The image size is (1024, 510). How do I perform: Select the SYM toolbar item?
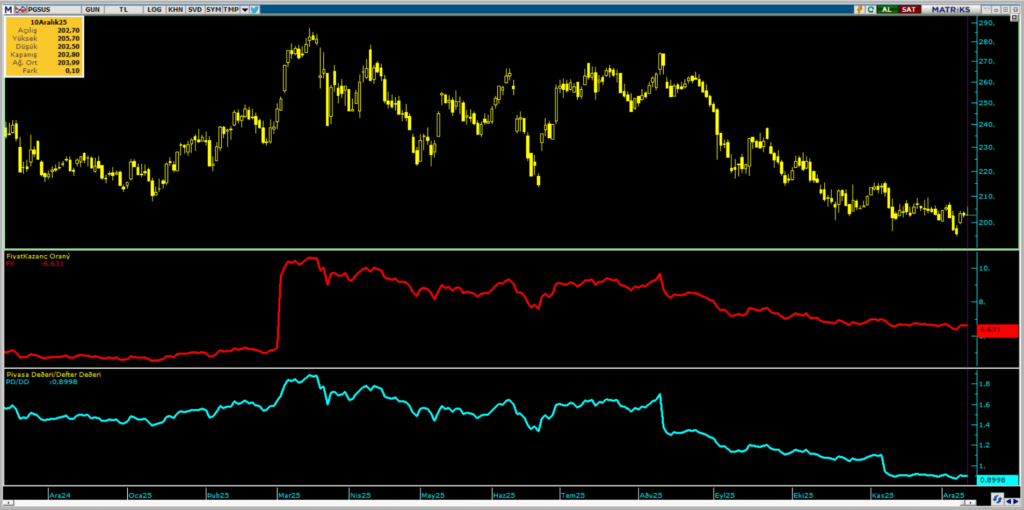(213, 8)
